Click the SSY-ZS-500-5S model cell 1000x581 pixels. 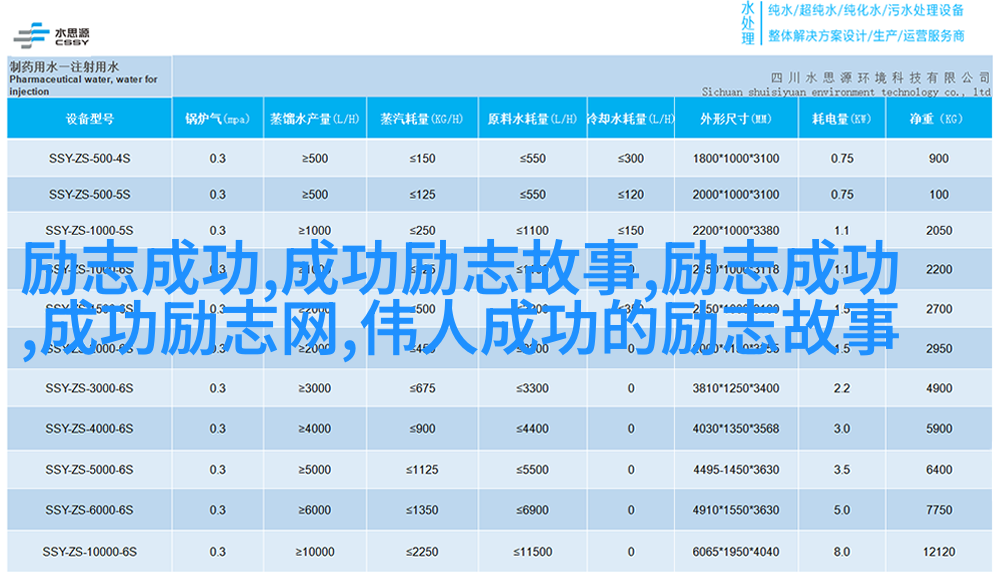[x=89, y=195]
